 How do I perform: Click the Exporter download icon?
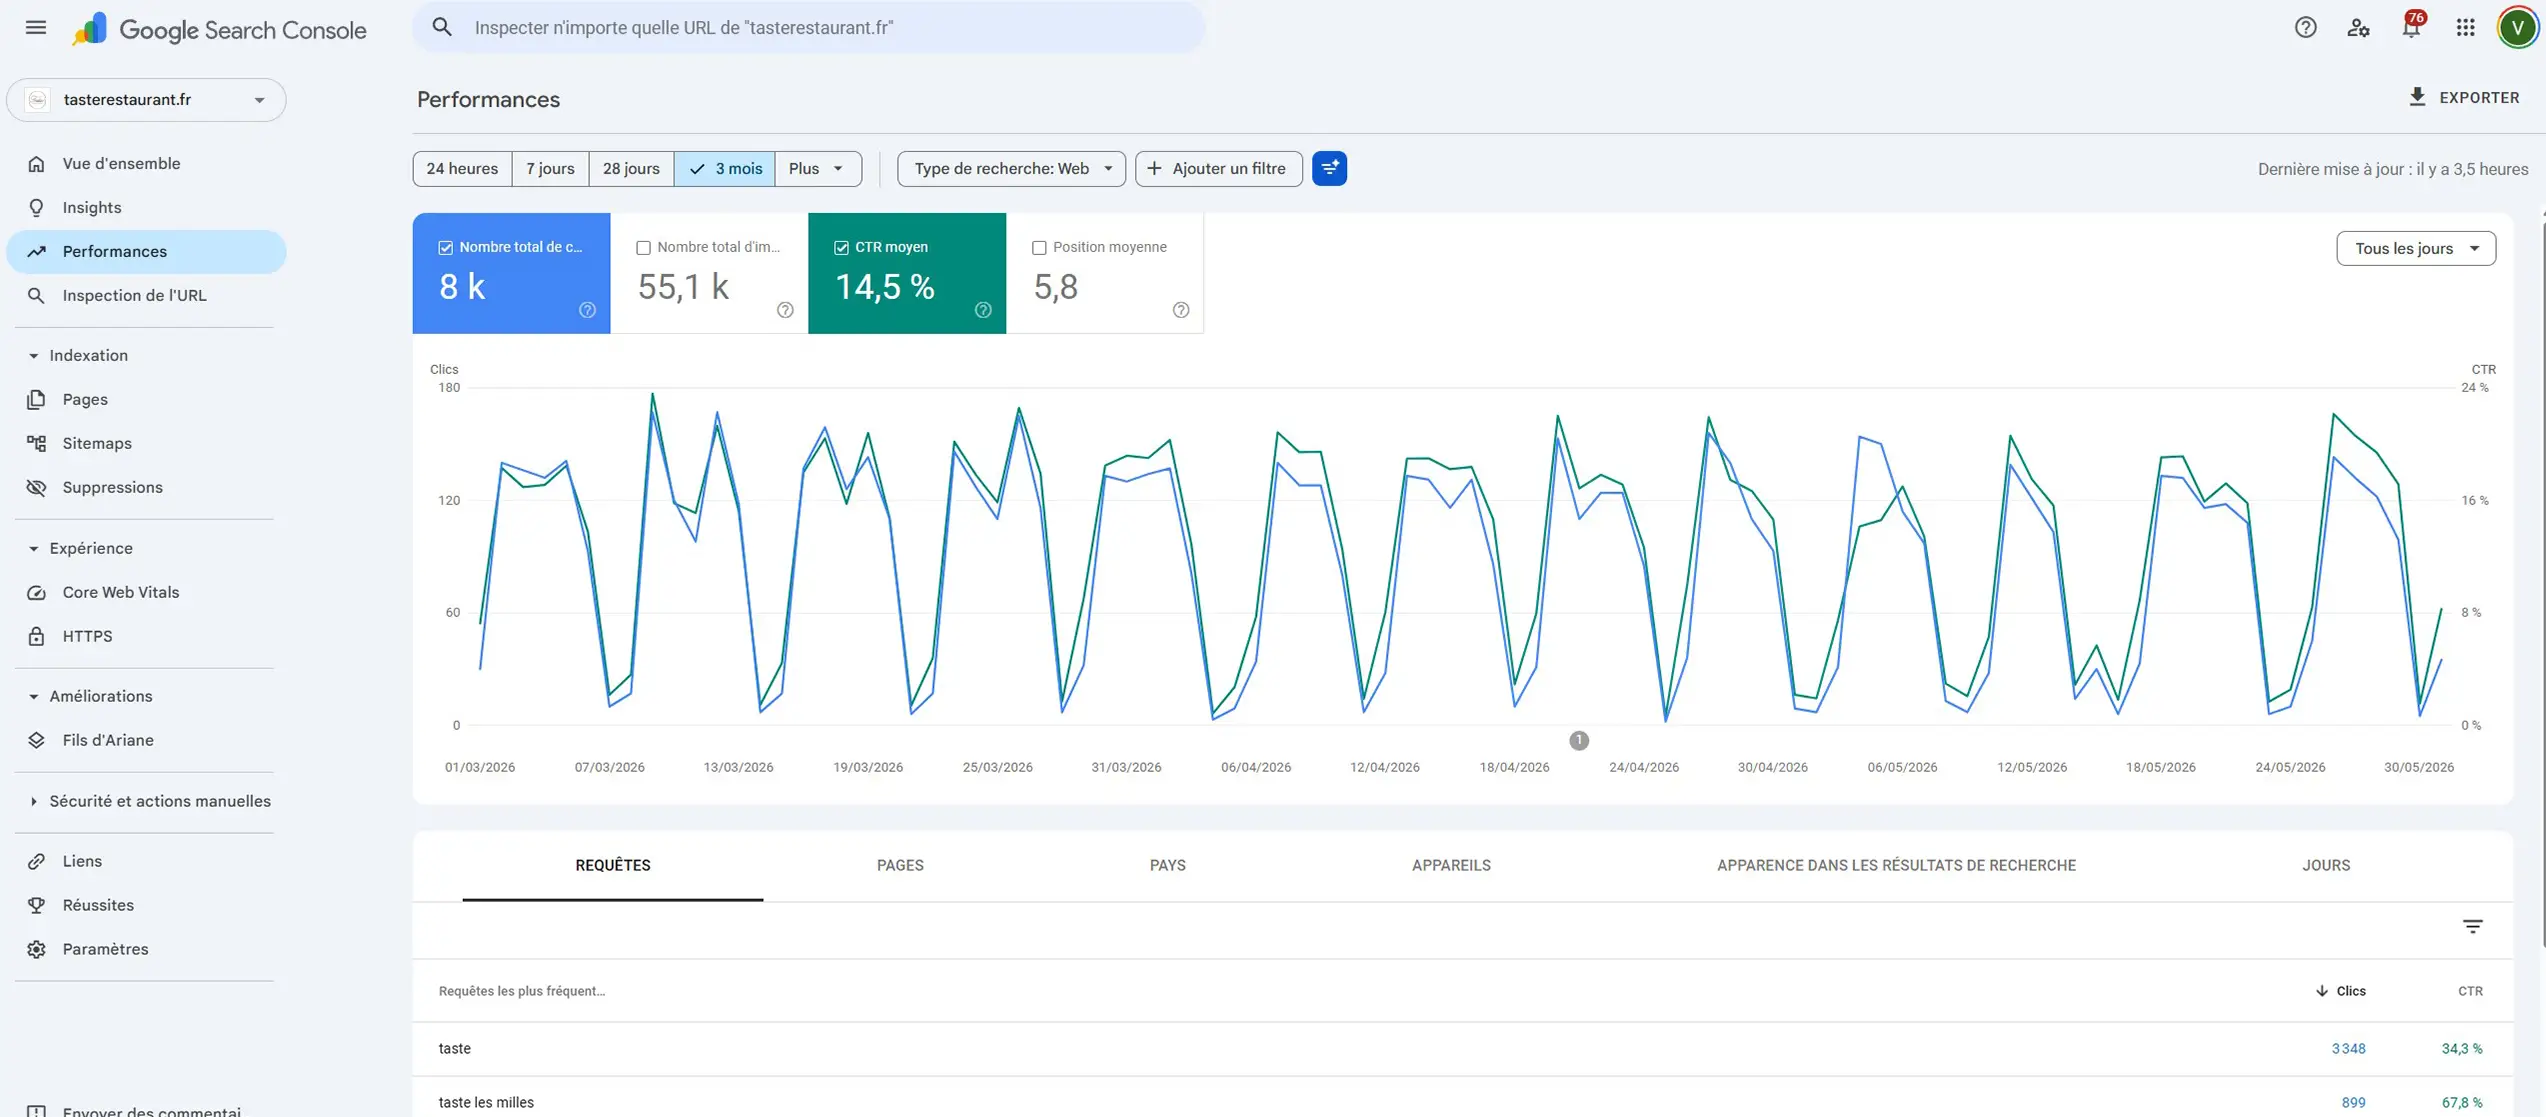tap(2417, 97)
